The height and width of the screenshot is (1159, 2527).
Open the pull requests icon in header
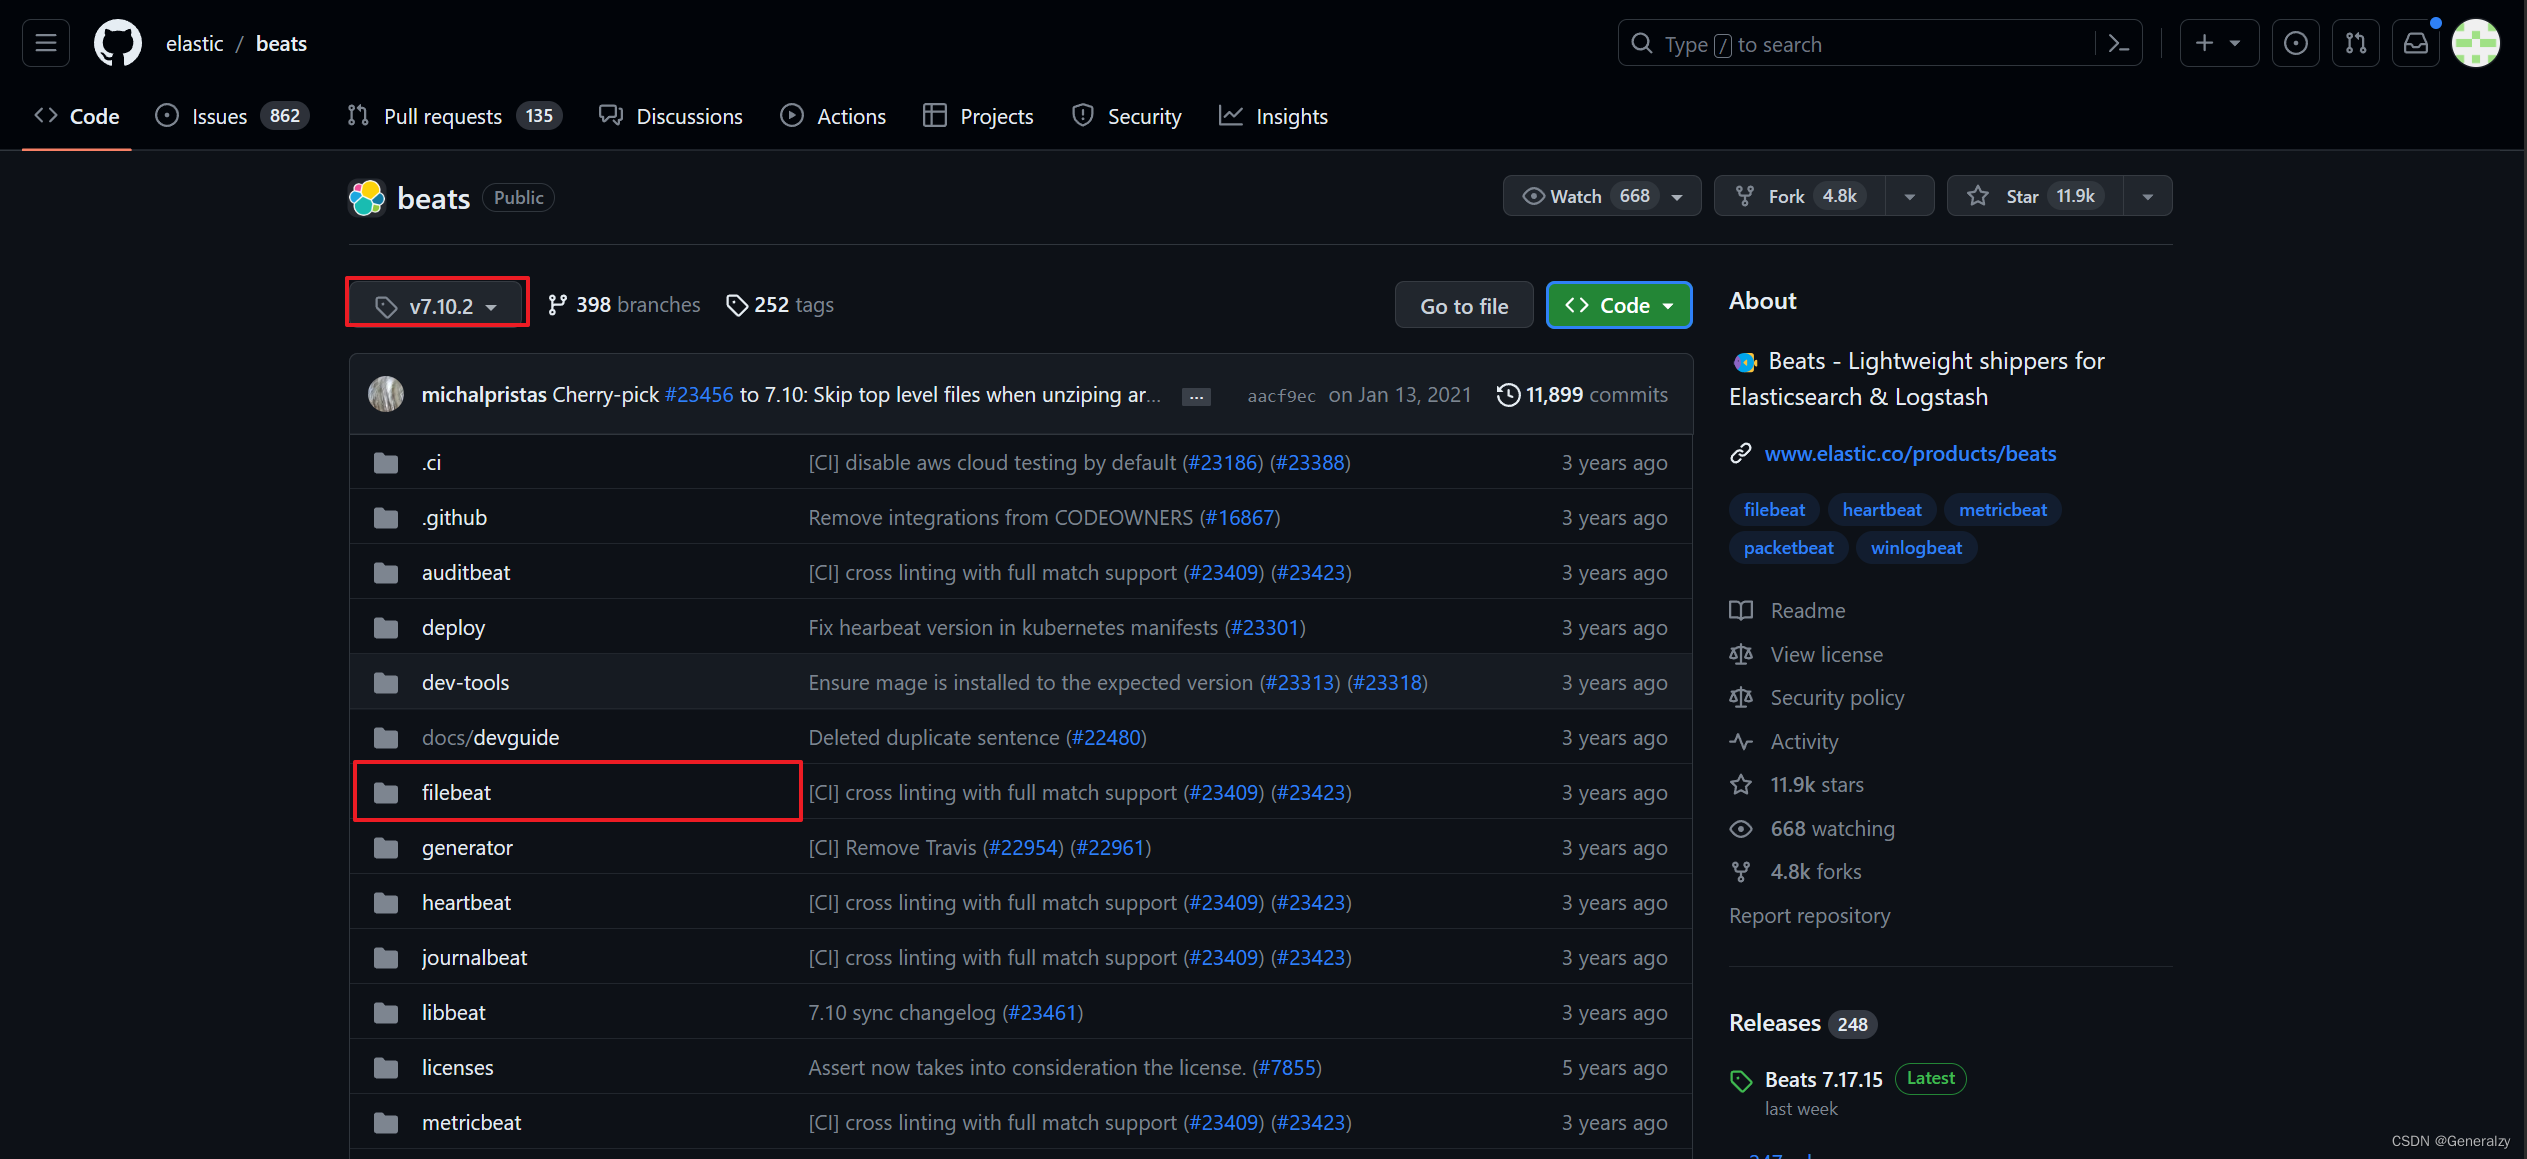point(2355,43)
